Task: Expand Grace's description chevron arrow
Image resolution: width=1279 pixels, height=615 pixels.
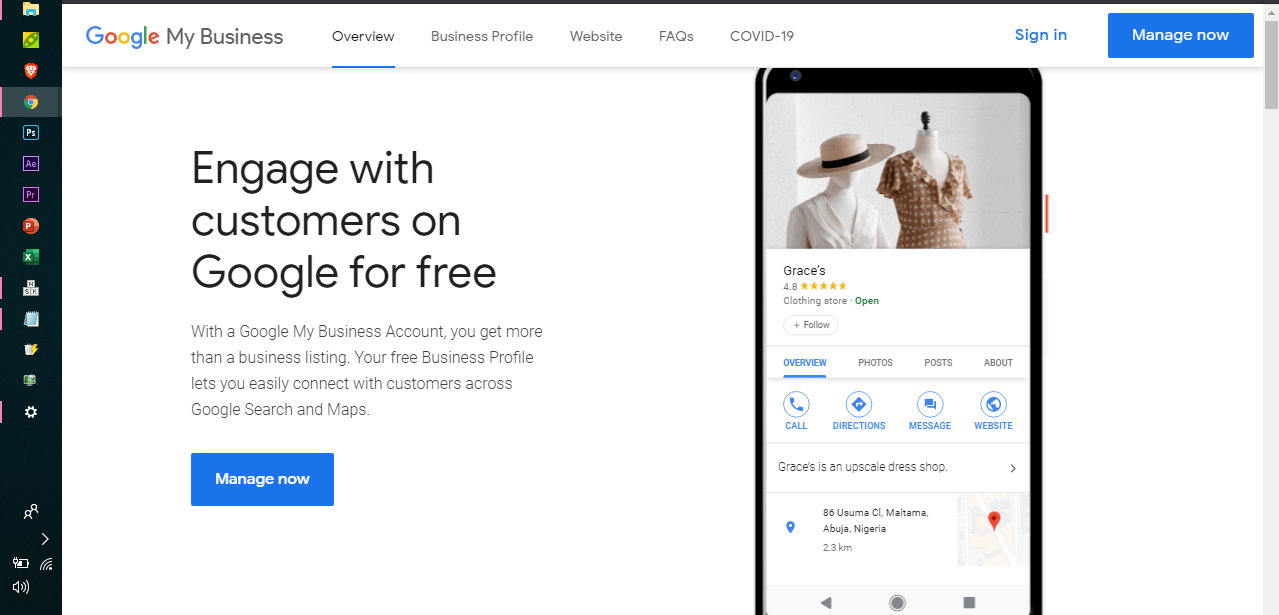Action: click(1013, 468)
